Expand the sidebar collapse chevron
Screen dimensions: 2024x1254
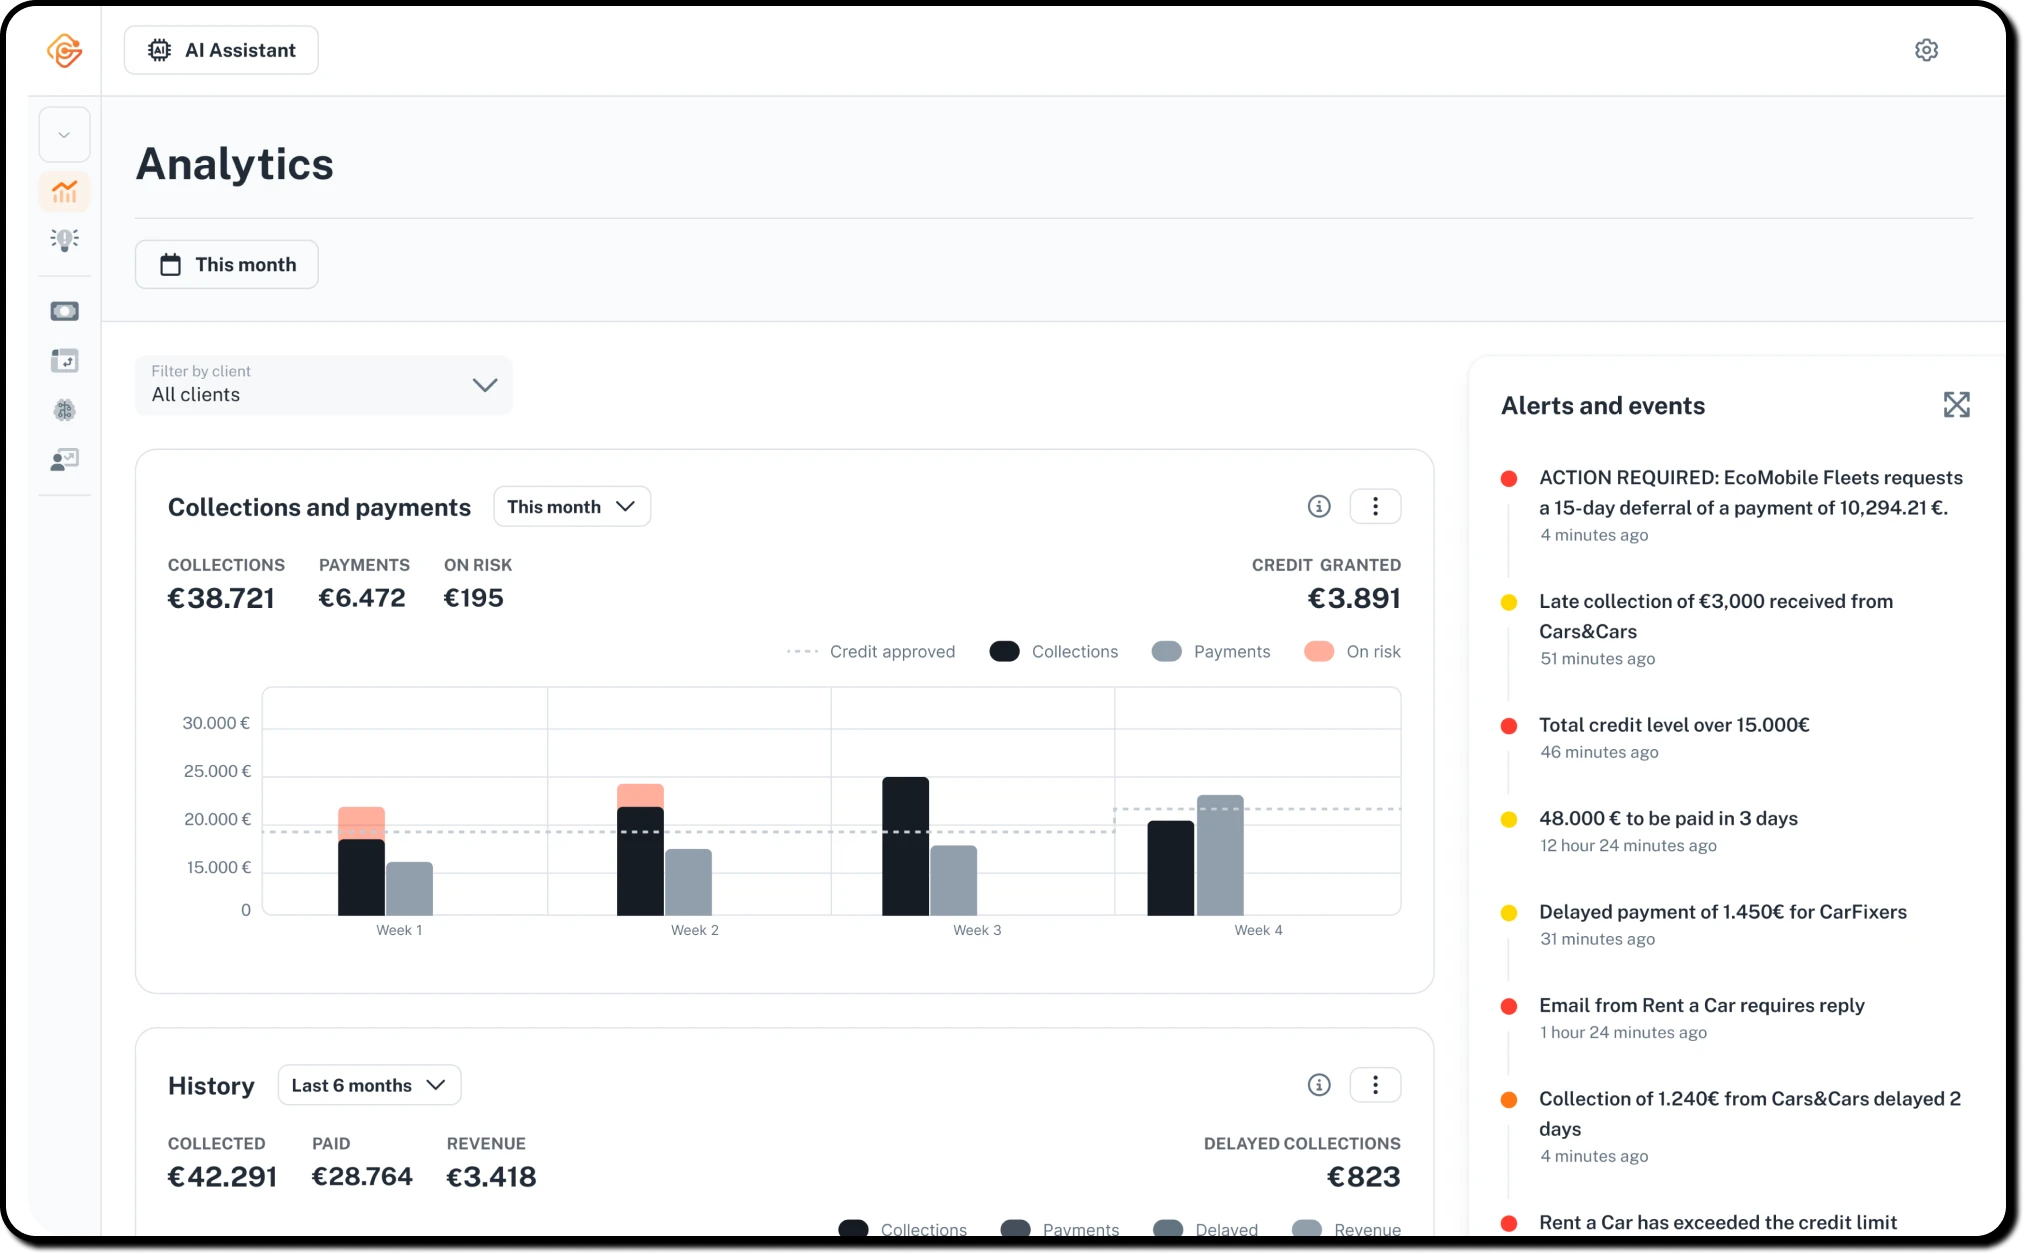[64, 134]
